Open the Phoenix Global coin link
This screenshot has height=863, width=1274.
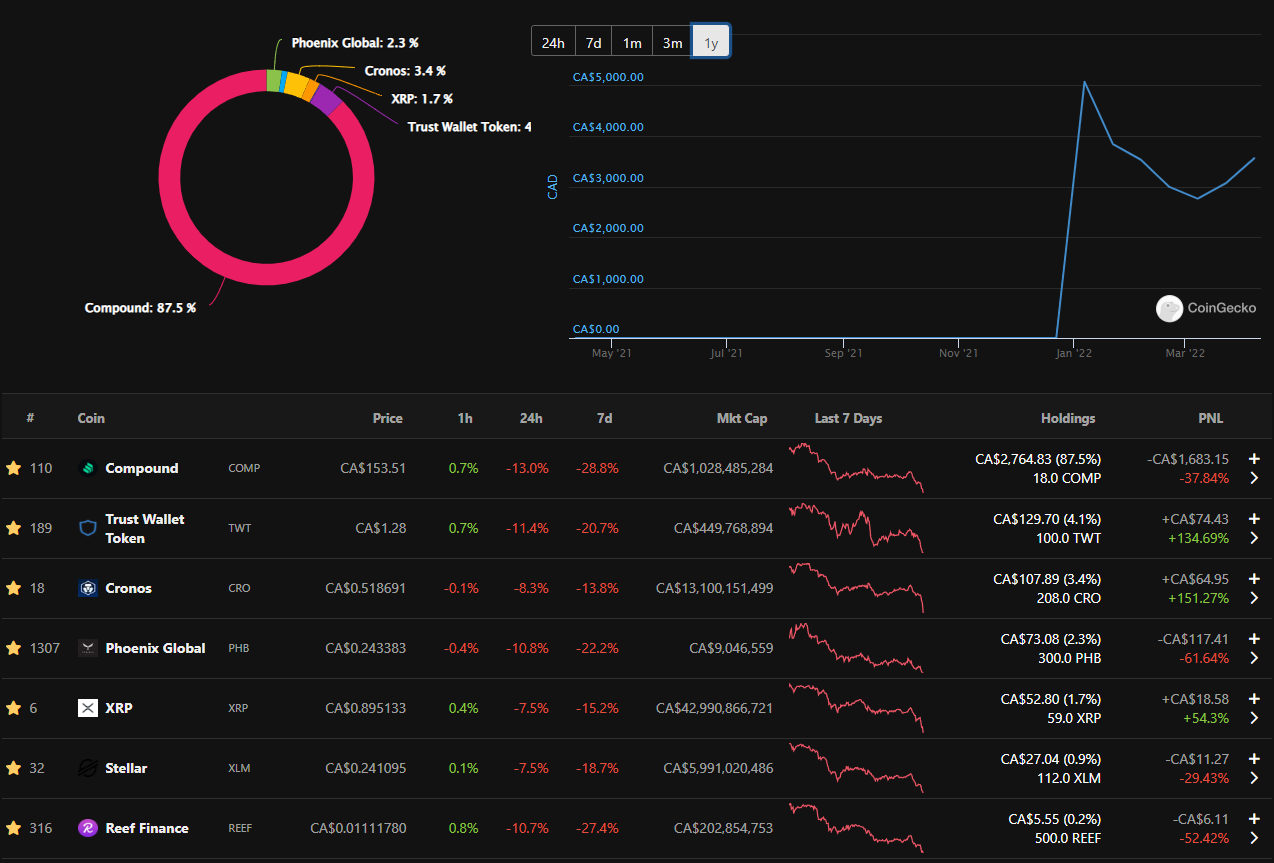155,648
